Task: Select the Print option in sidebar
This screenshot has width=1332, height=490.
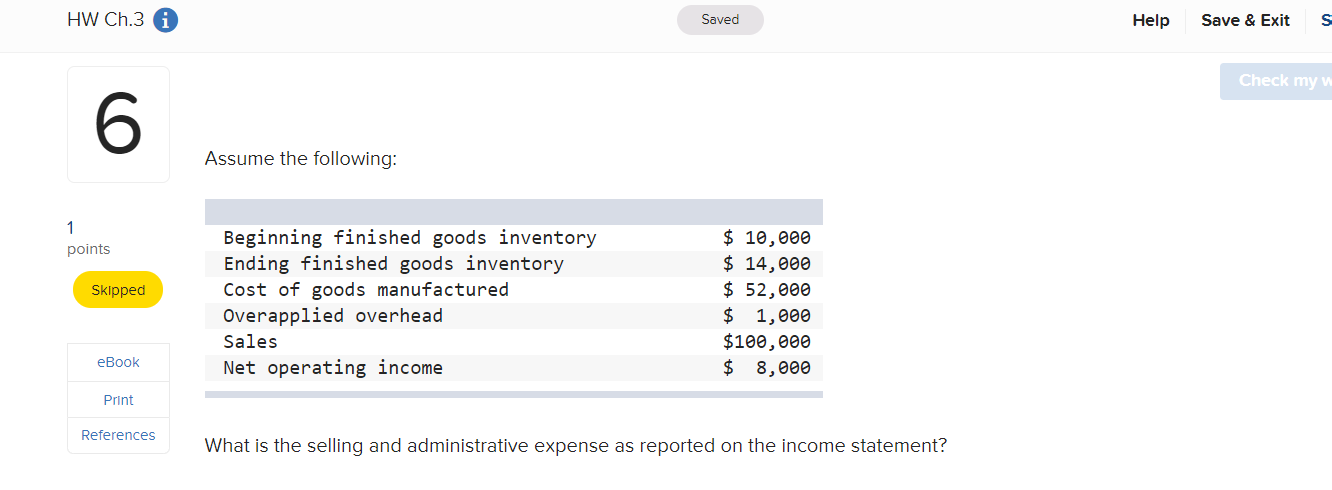Action: [118, 400]
